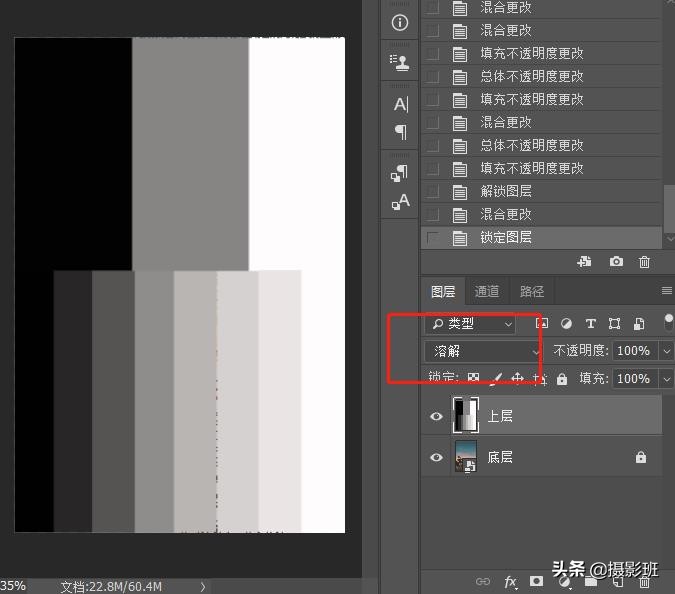Open the Info panel icon
Image resolution: width=675 pixels, height=594 pixels.
400,22
